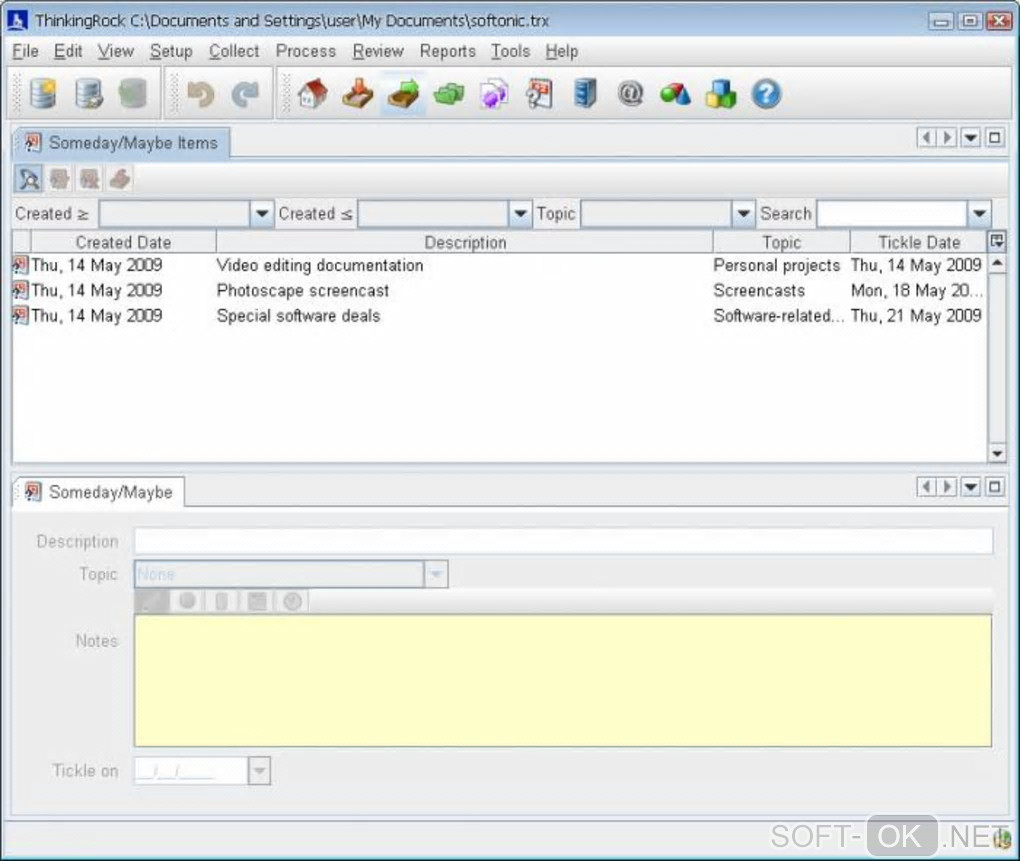Open lower panel tab list down-arrow
The width and height of the screenshot is (1020, 861).
(971, 486)
